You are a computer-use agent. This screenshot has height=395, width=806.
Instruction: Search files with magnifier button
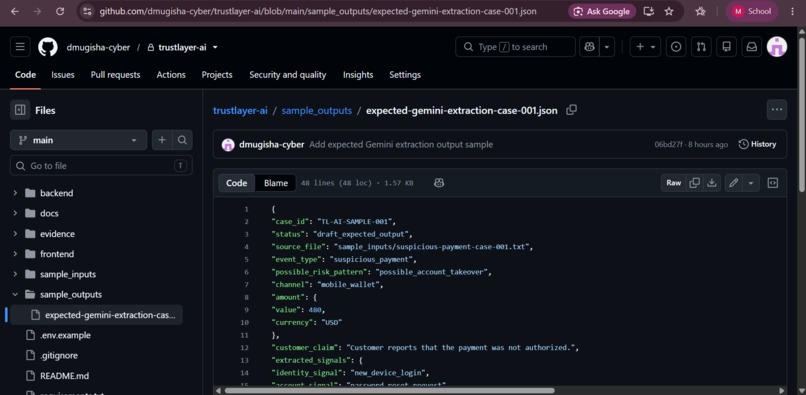(182, 140)
